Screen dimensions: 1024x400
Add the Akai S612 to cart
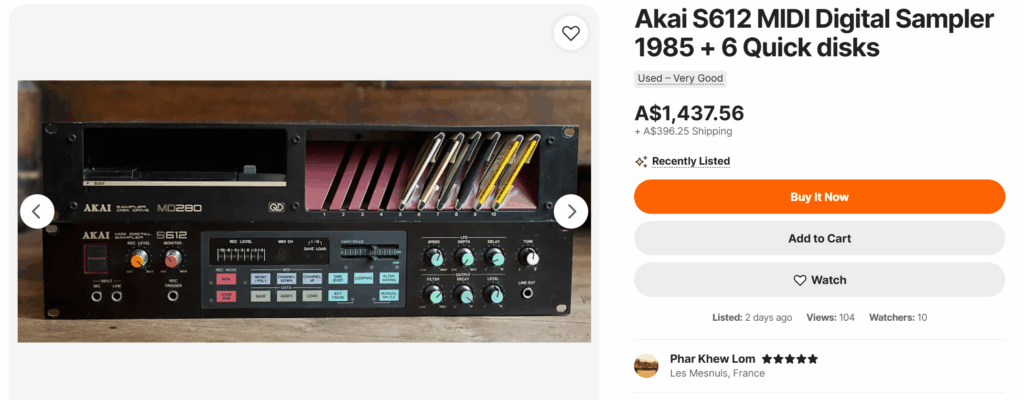point(819,238)
